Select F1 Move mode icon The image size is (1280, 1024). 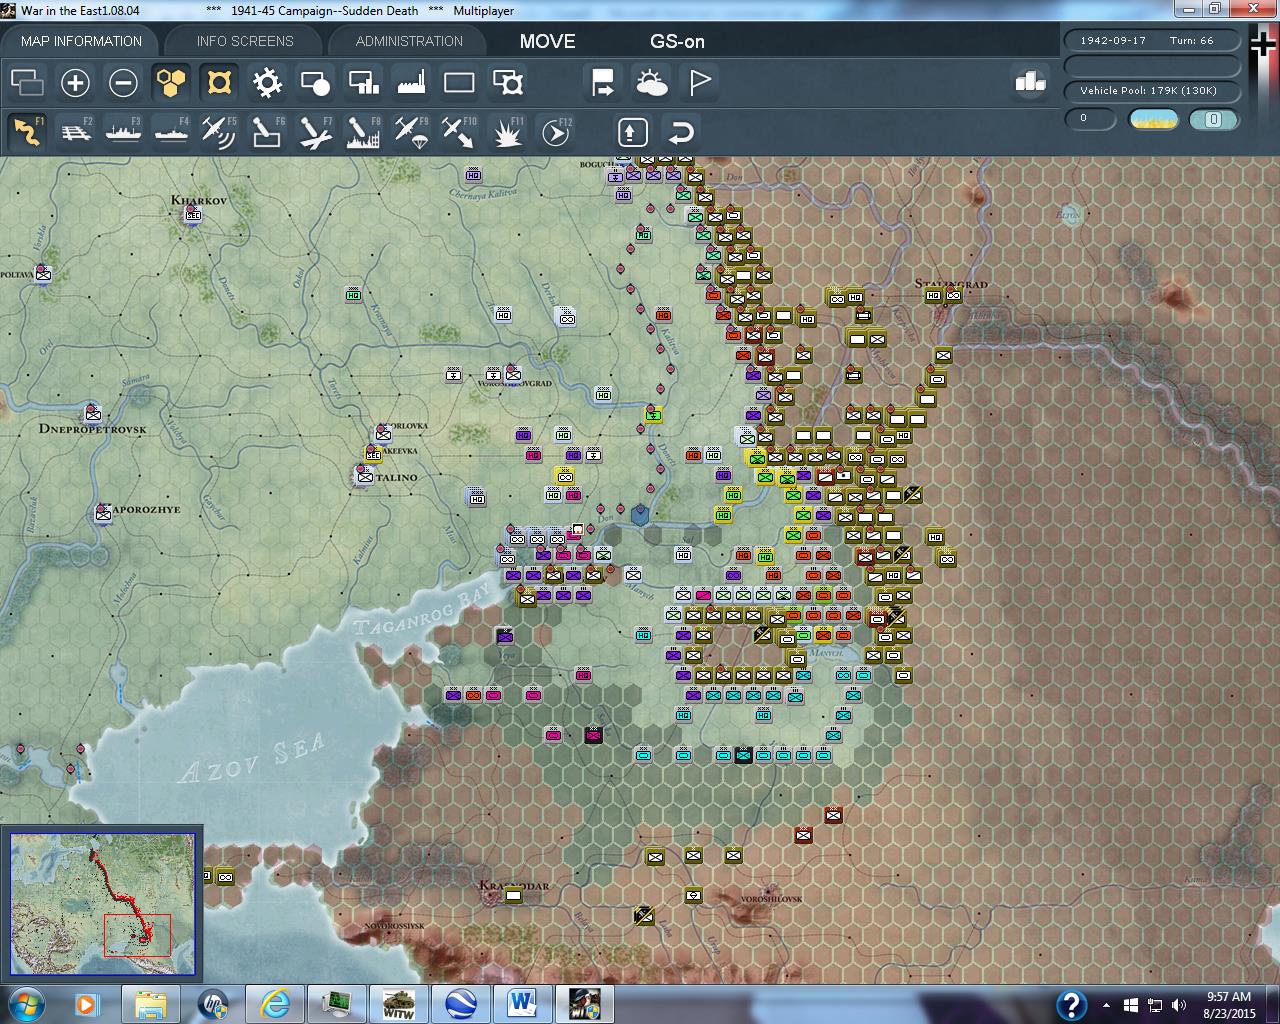[27, 132]
